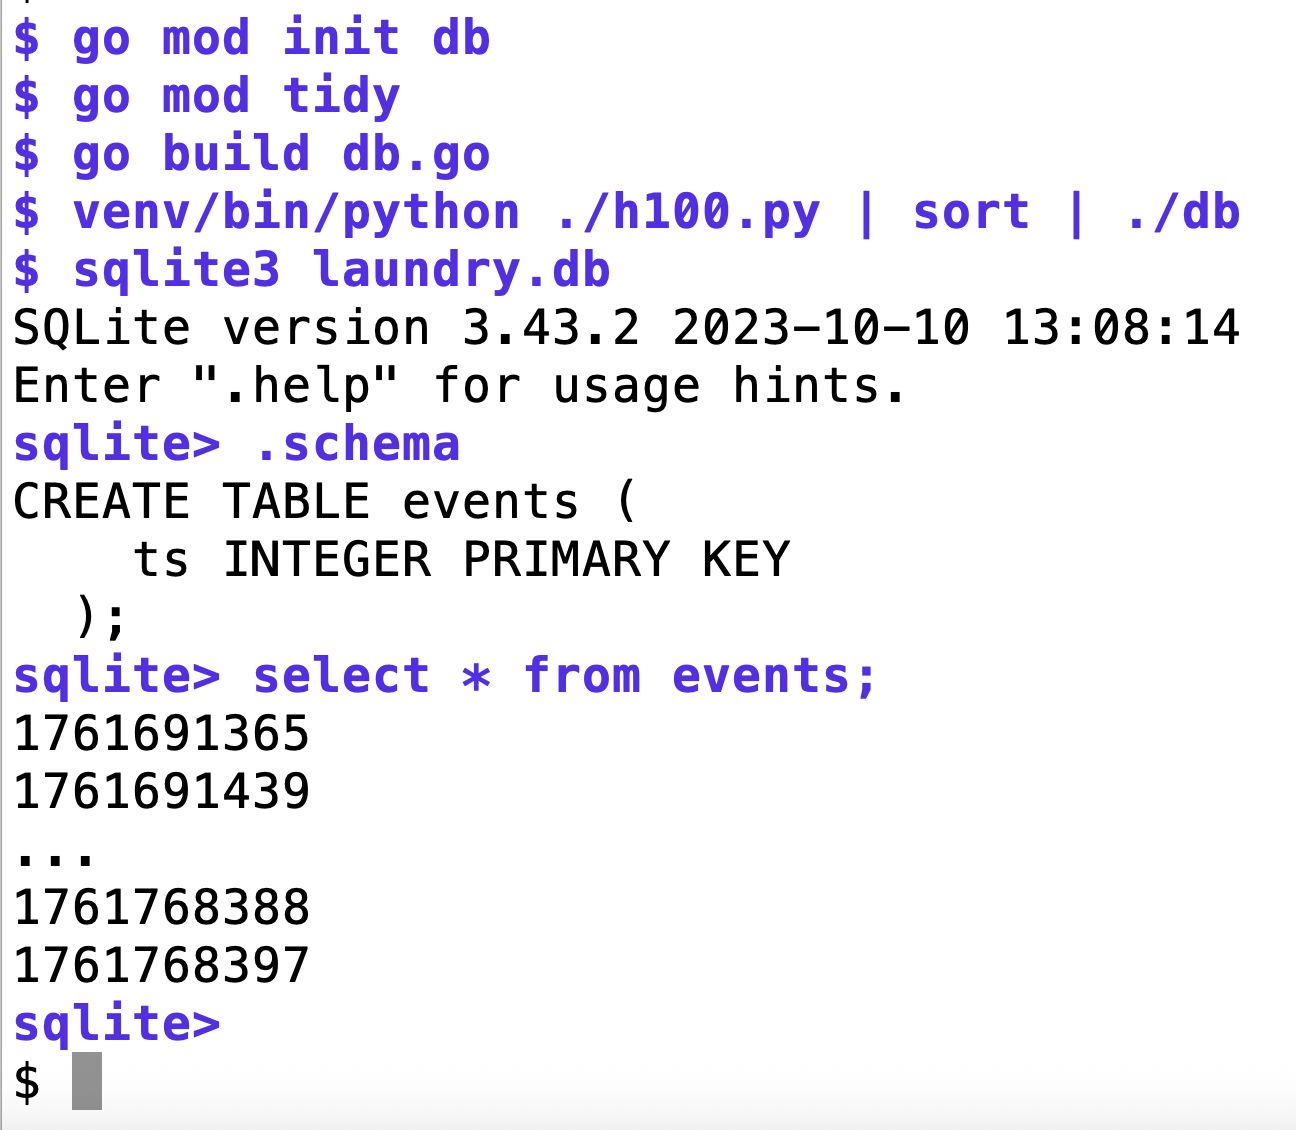The image size is (1296, 1130).
Task: Click the timestamp 1761691365
Action: [x=162, y=735]
